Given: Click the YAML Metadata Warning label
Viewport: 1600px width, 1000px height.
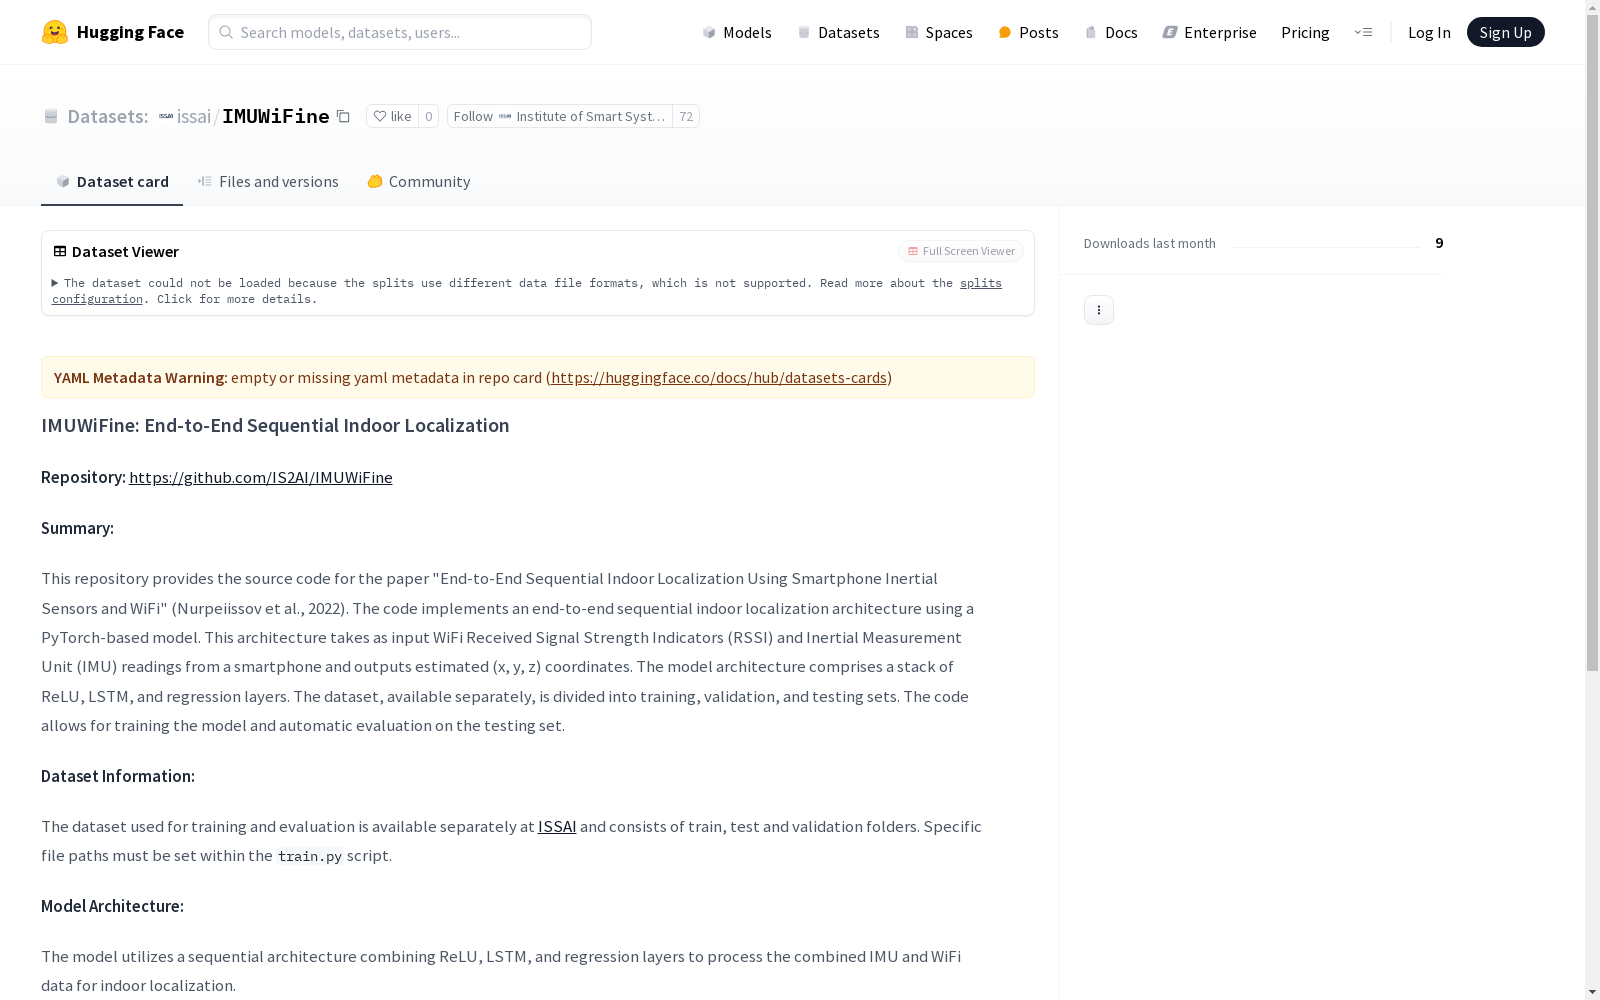Looking at the screenshot, I should pyautogui.click(x=140, y=377).
